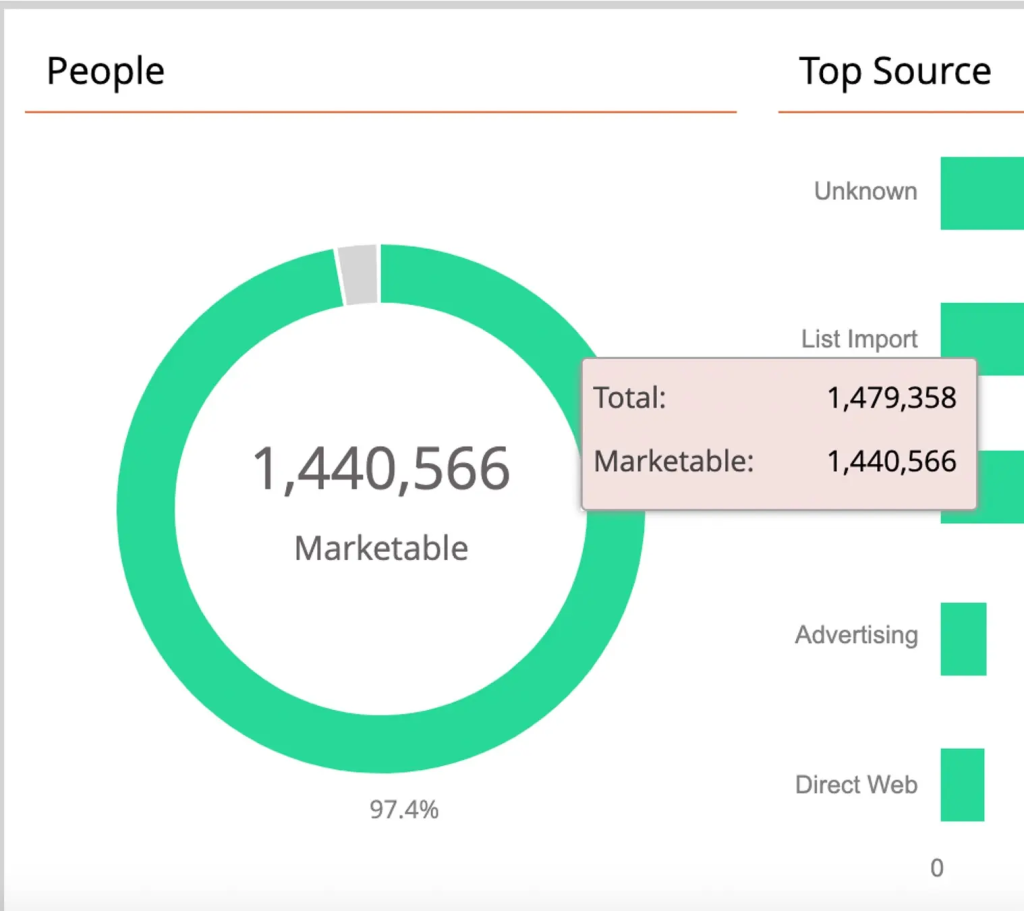Click the Advertising source bar

[964, 636]
